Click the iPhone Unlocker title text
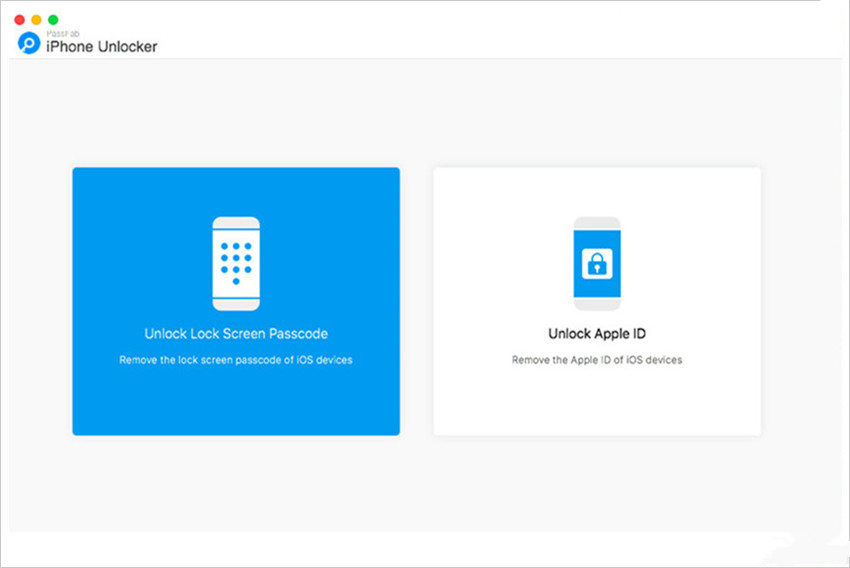Screen dimensions: 850x568 [101, 47]
